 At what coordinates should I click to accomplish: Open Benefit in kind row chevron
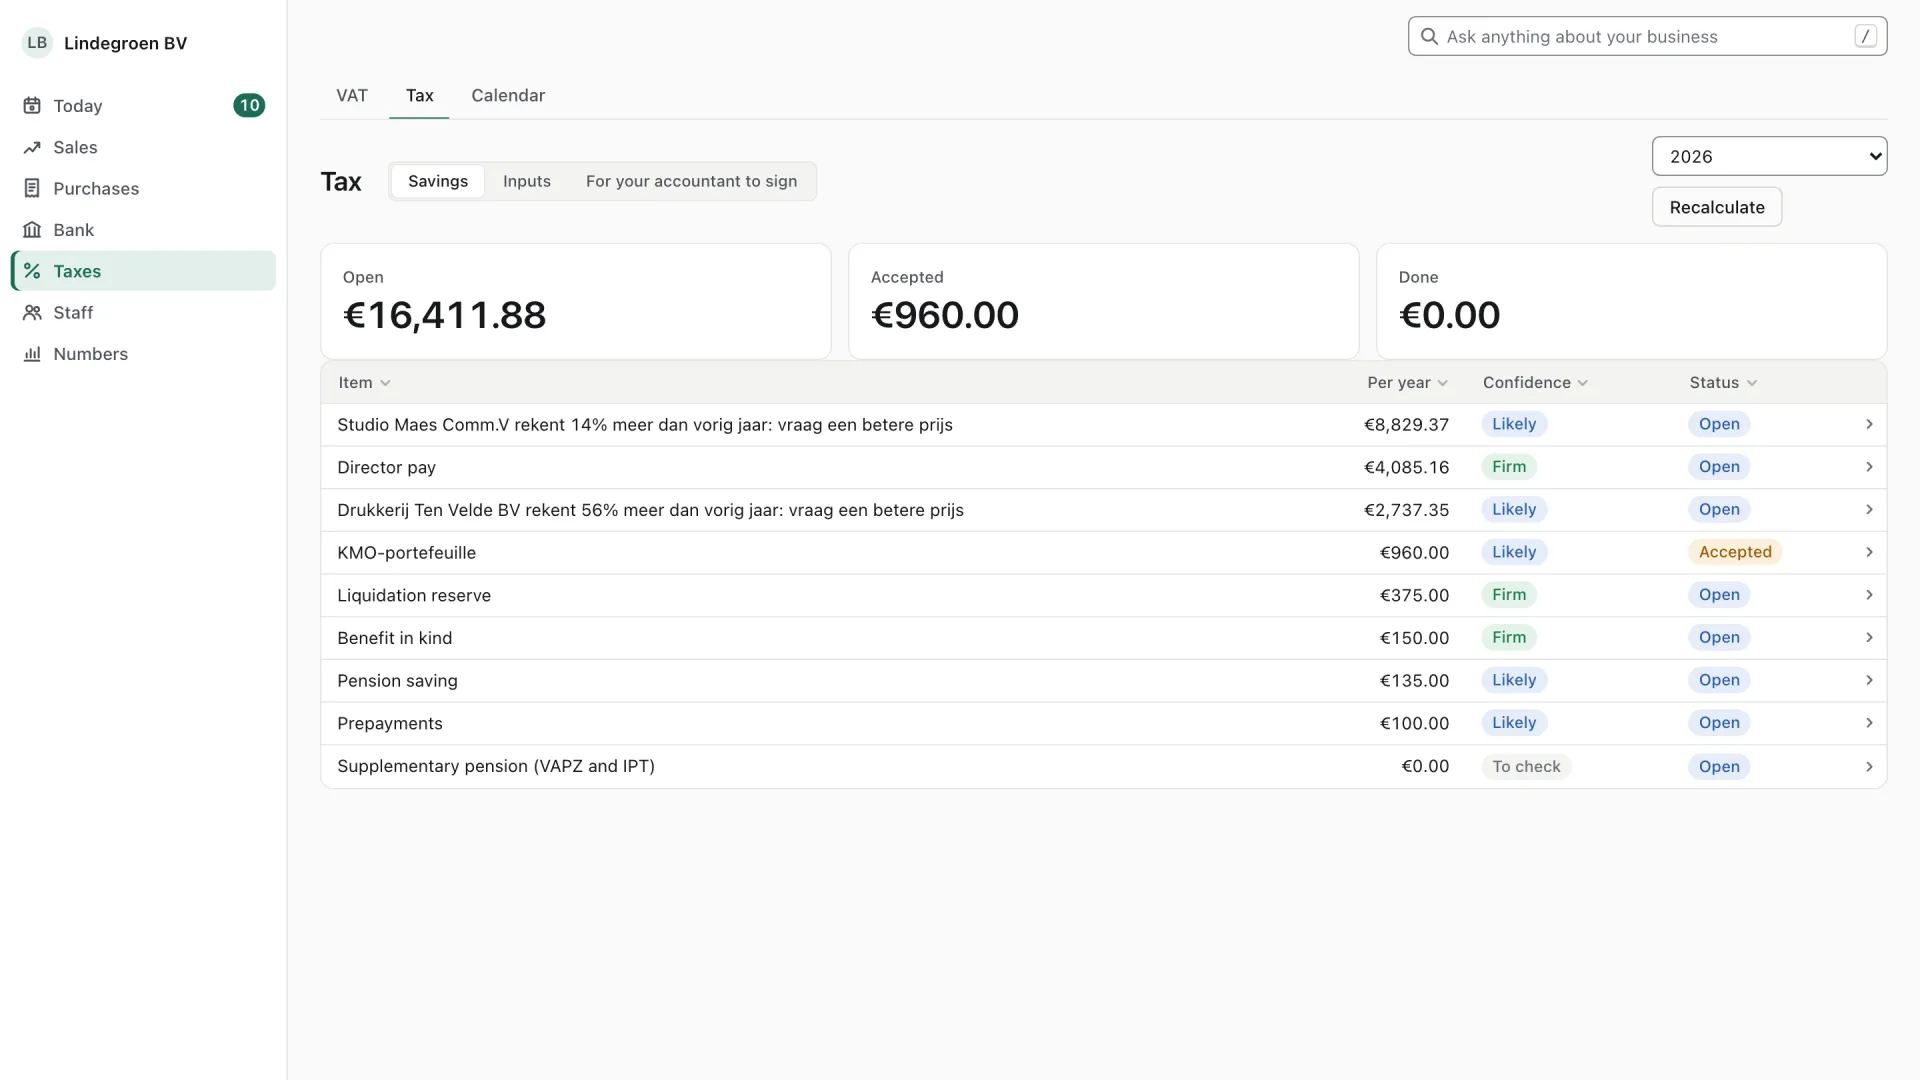click(x=1869, y=638)
